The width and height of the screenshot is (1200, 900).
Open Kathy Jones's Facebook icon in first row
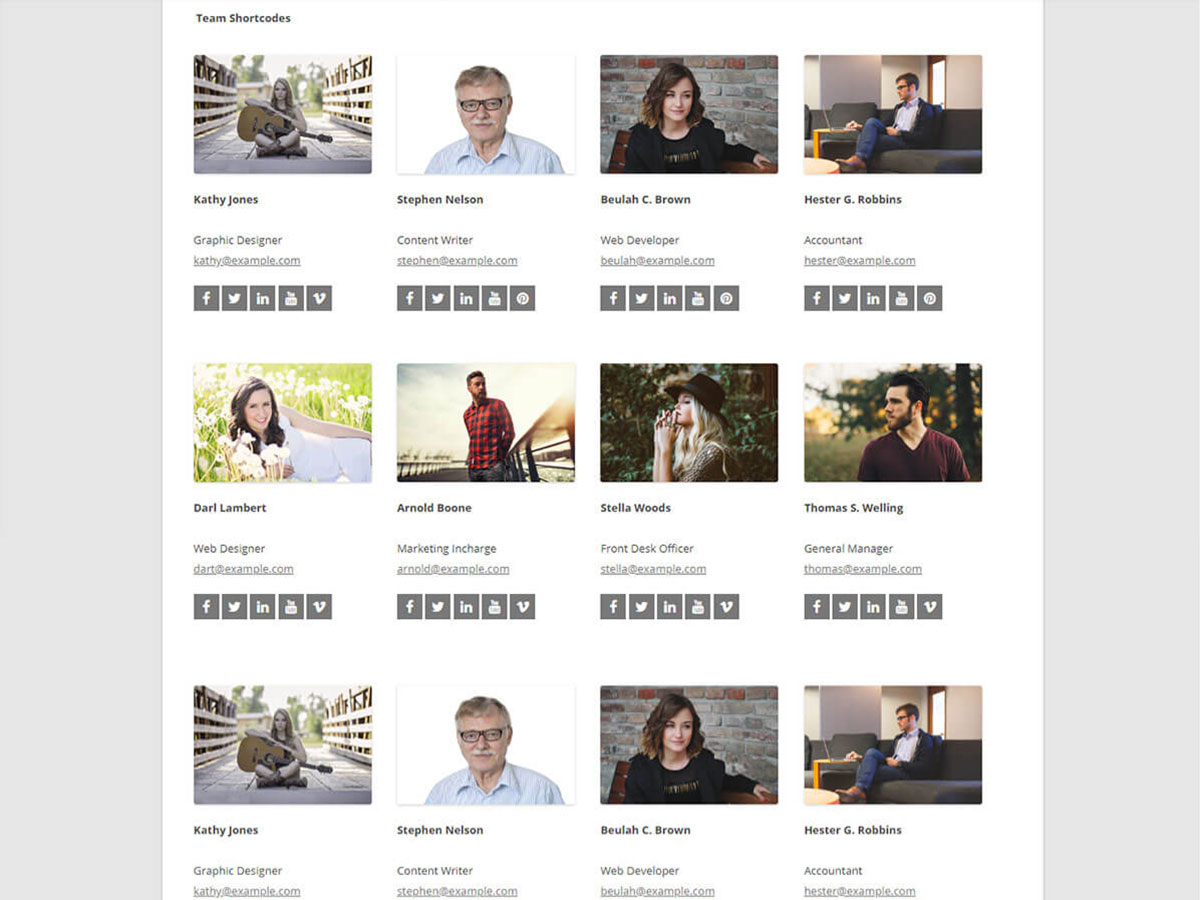pyautogui.click(x=206, y=298)
